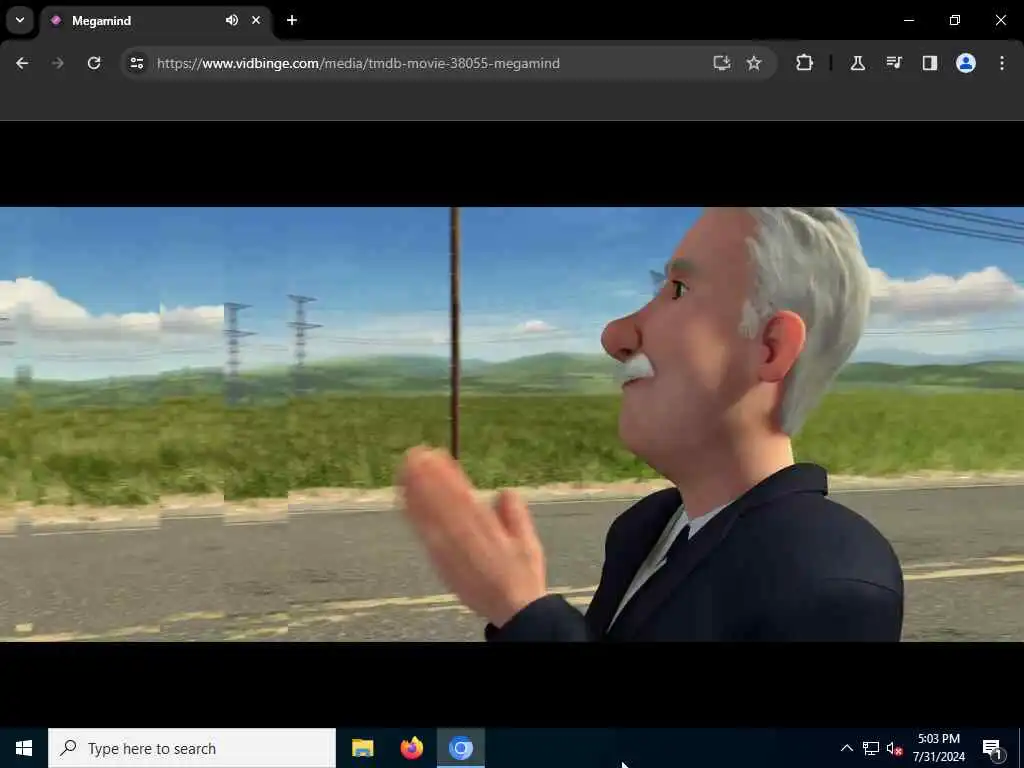Launch Firefox from the taskbar
The width and height of the screenshot is (1024, 768).
411,748
